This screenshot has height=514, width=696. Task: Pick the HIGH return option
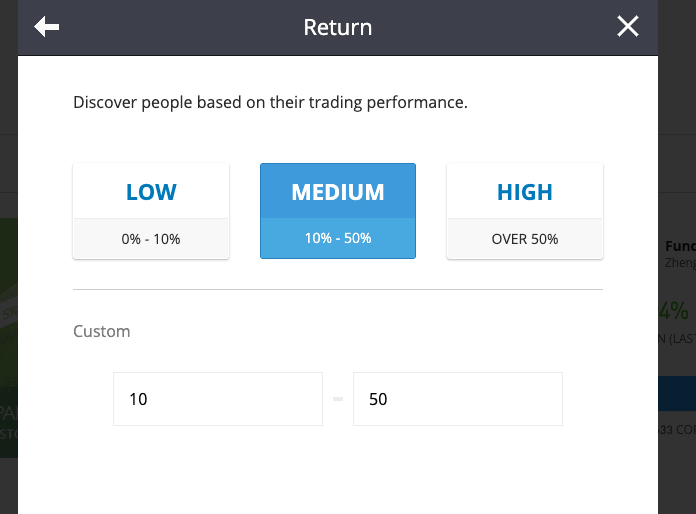(524, 191)
